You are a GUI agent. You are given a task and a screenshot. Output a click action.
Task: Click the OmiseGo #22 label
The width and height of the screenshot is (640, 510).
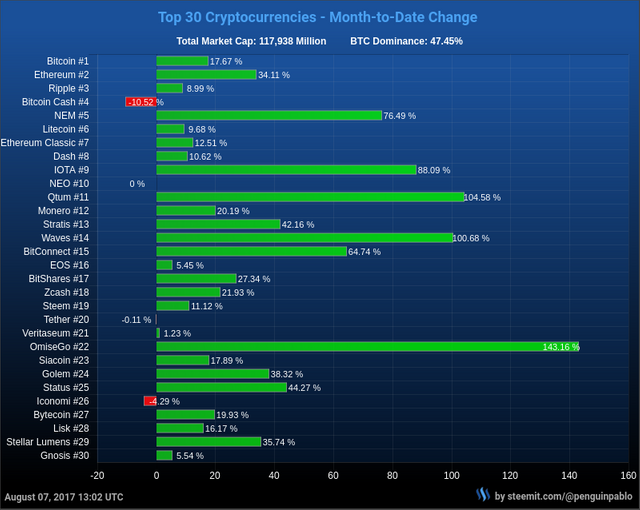pyautogui.click(x=59, y=347)
